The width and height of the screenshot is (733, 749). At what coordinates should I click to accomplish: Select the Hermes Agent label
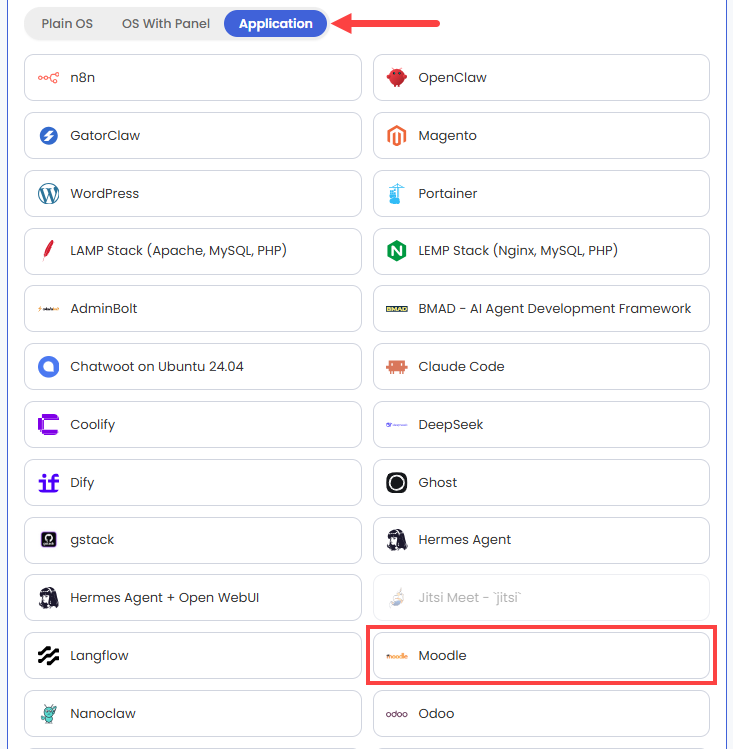point(465,540)
